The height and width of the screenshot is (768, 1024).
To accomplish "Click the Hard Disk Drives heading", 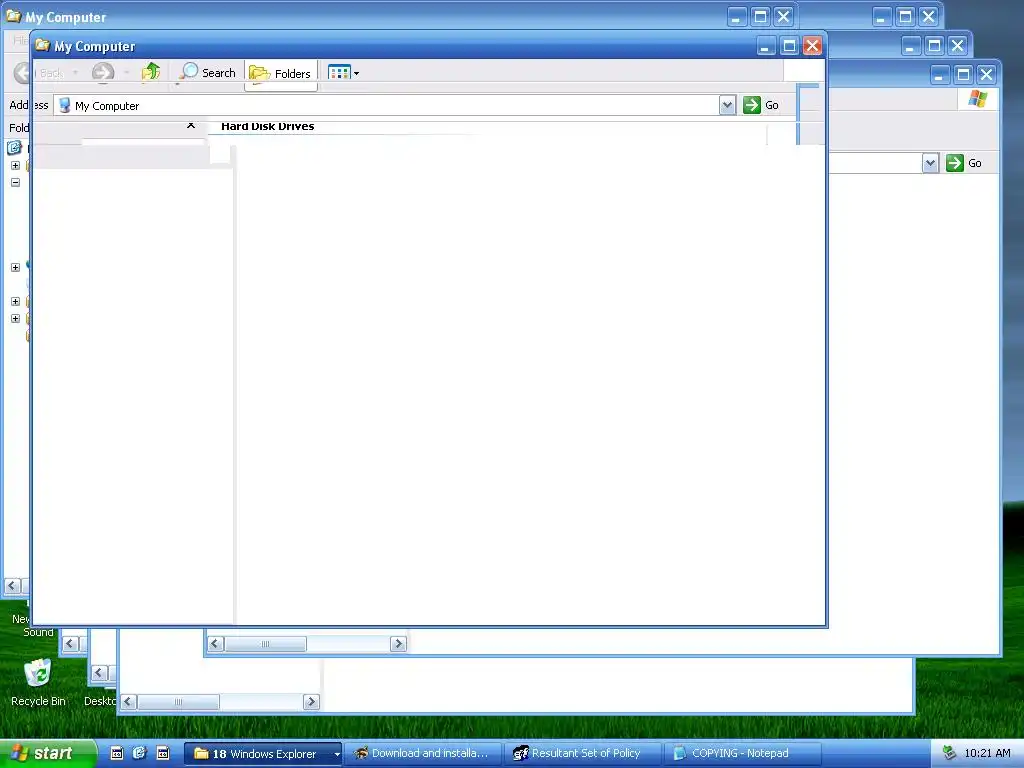I will pyautogui.click(x=267, y=126).
